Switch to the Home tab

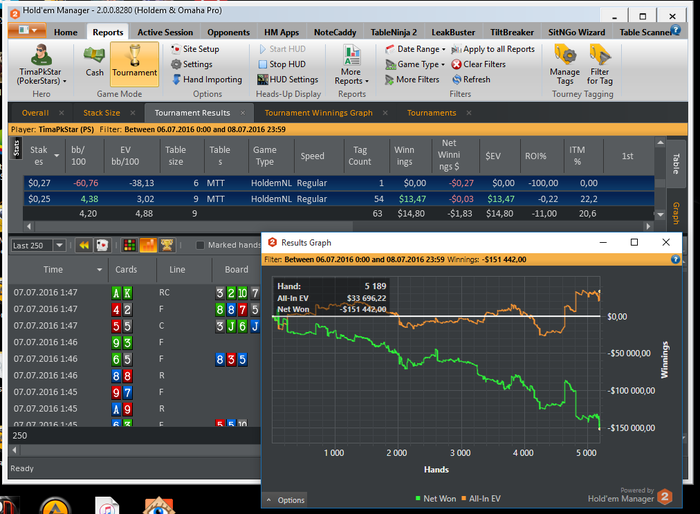click(x=66, y=32)
